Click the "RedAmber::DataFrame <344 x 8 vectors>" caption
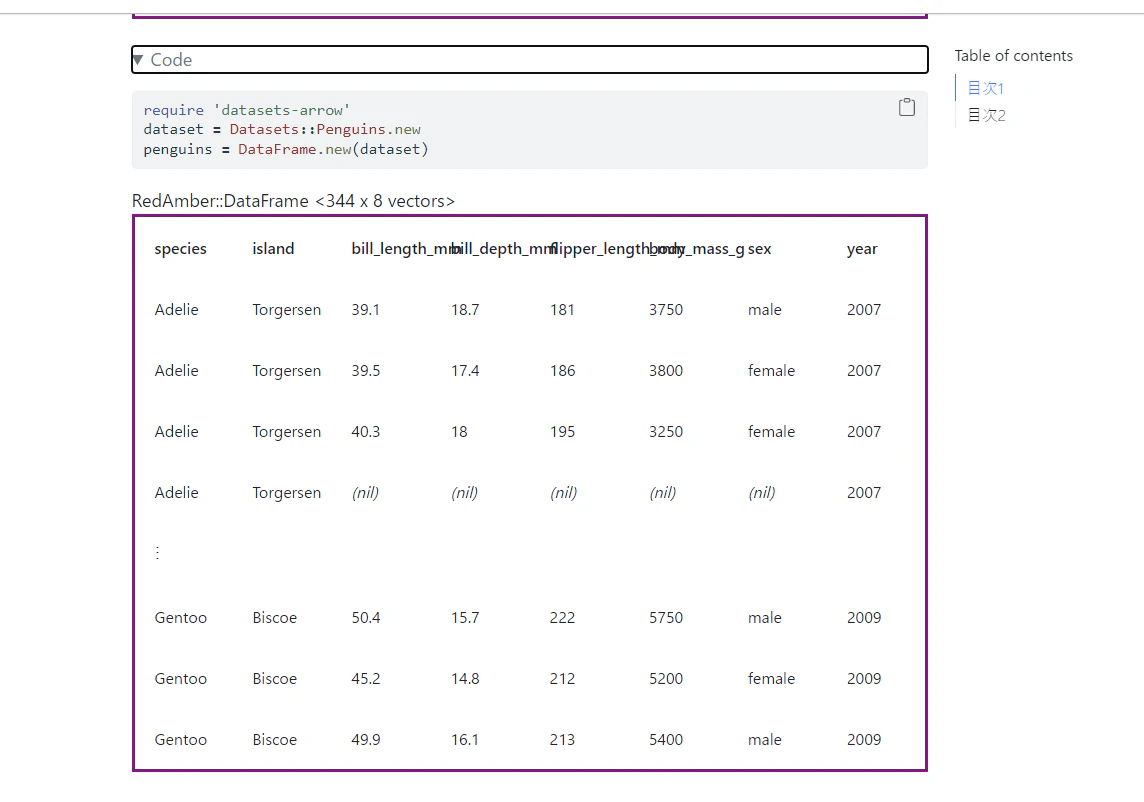 (x=293, y=201)
